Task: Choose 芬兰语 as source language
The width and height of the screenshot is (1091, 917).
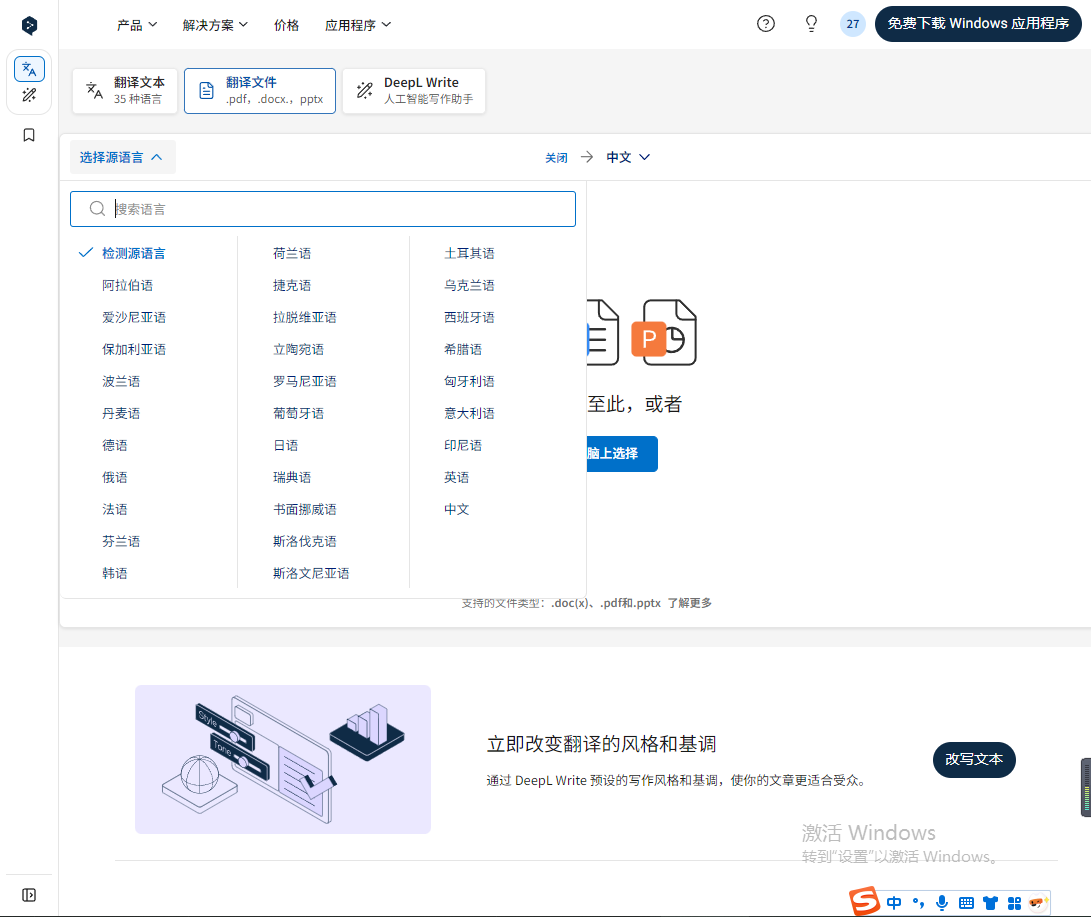Action: coord(121,541)
